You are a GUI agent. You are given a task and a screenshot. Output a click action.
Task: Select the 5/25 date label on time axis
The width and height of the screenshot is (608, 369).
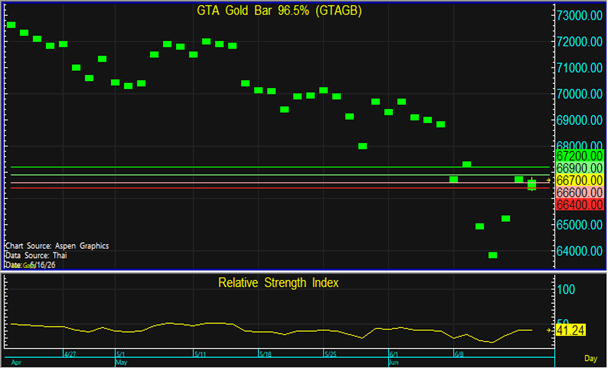coord(331,354)
